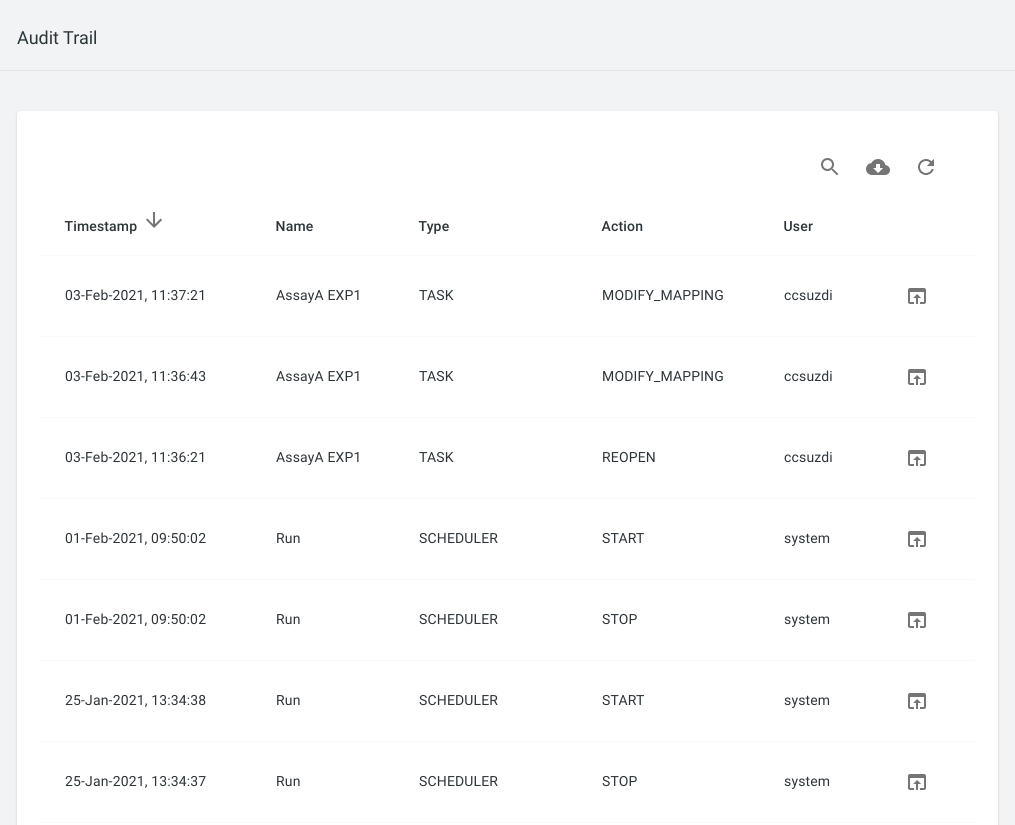This screenshot has width=1015, height=825.
Task: Open details for the 25-Jan START scheduler entry
Action: [x=916, y=700]
